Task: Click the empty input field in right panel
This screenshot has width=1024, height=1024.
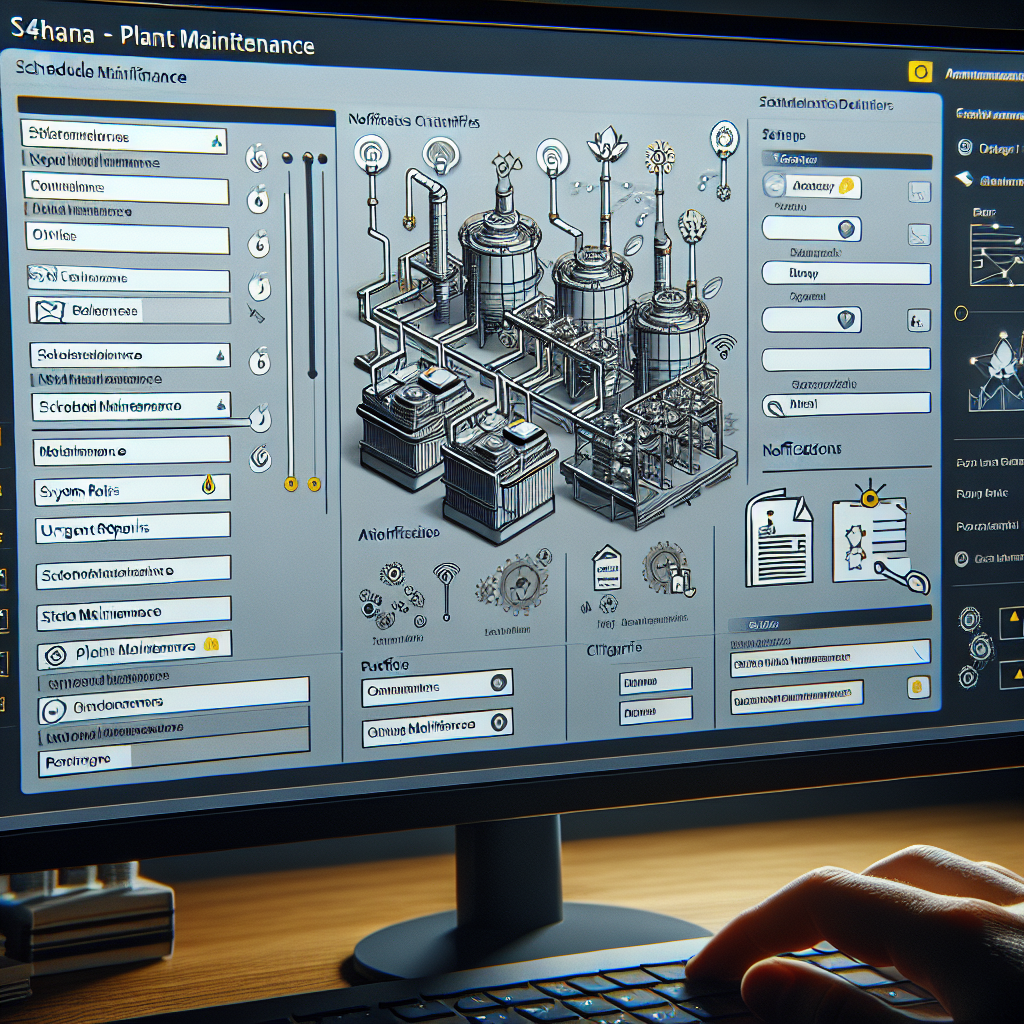Action: 845,360
